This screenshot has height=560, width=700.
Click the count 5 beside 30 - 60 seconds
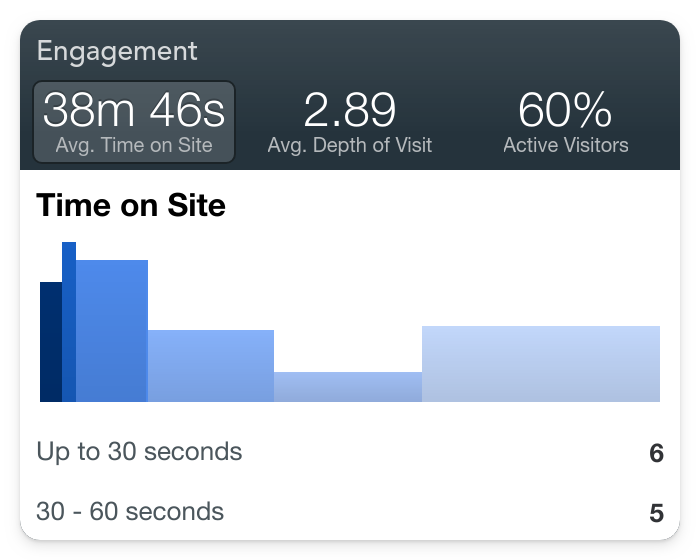[x=656, y=514]
